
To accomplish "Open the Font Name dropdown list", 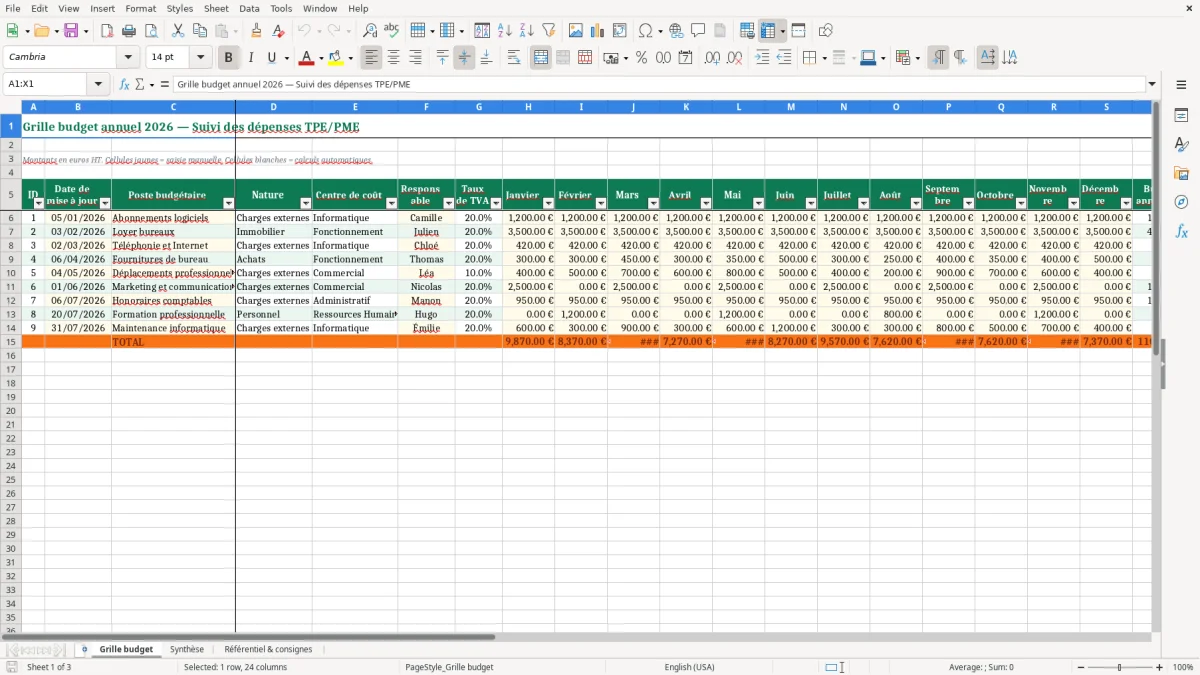I will click(x=128, y=57).
